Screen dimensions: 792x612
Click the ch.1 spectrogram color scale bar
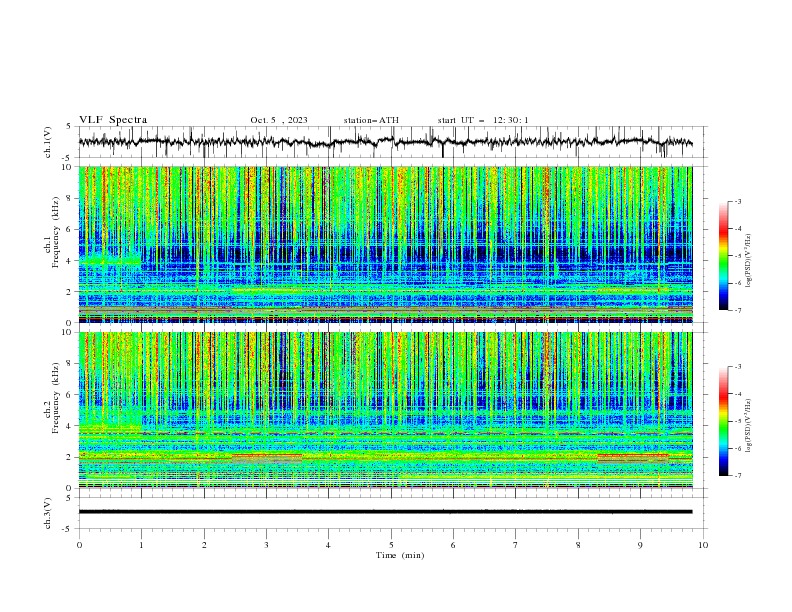723,256
